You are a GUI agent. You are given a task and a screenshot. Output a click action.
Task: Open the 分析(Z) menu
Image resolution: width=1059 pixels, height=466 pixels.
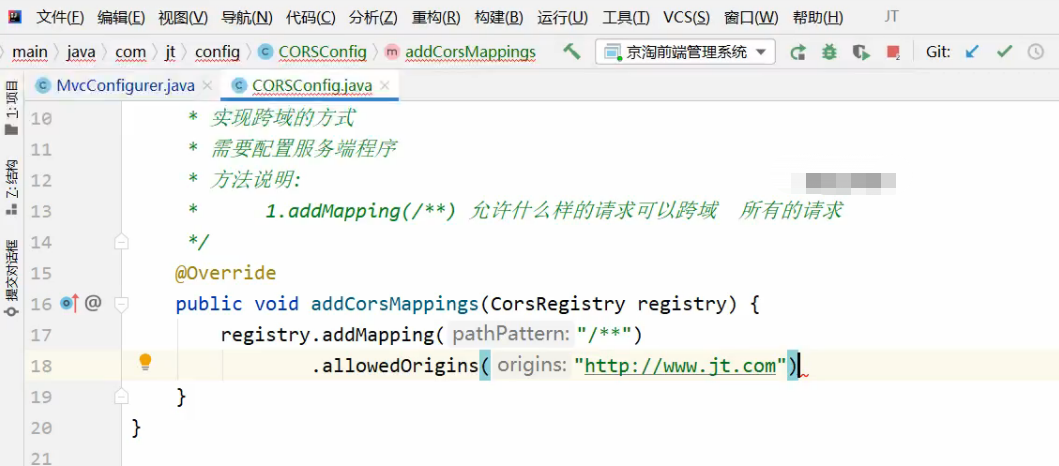click(373, 18)
